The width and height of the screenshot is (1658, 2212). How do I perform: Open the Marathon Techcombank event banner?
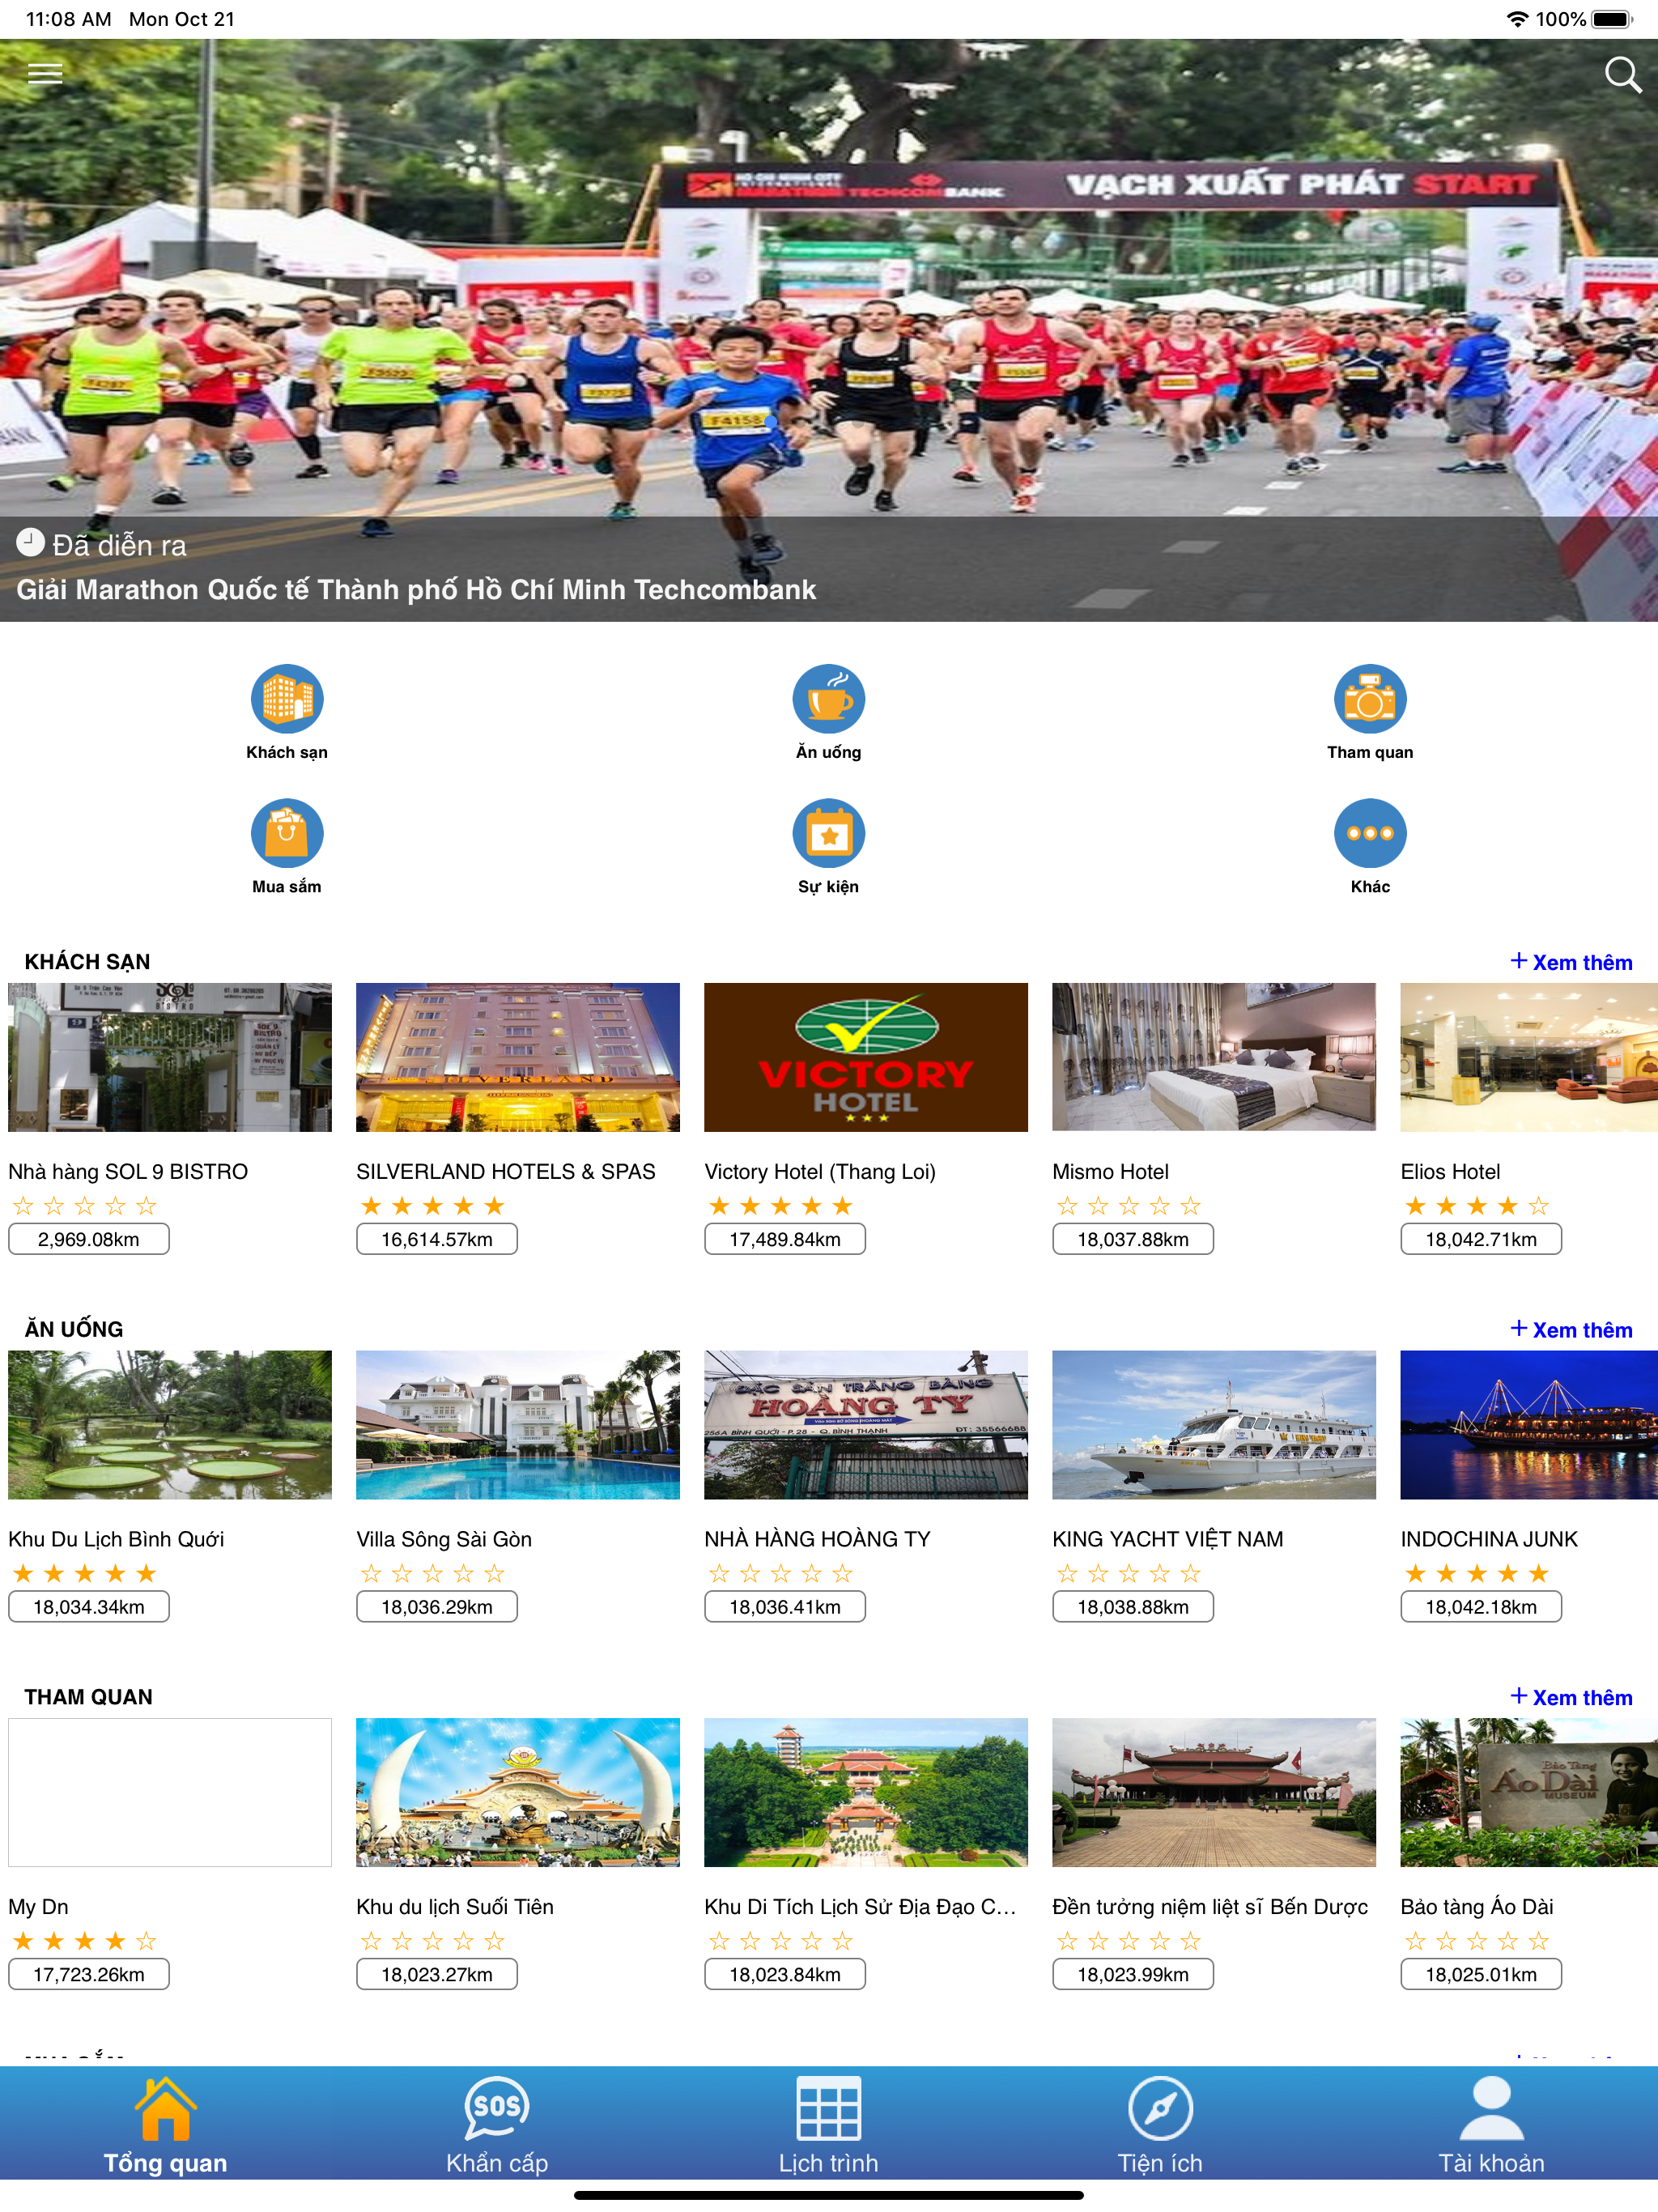829,330
